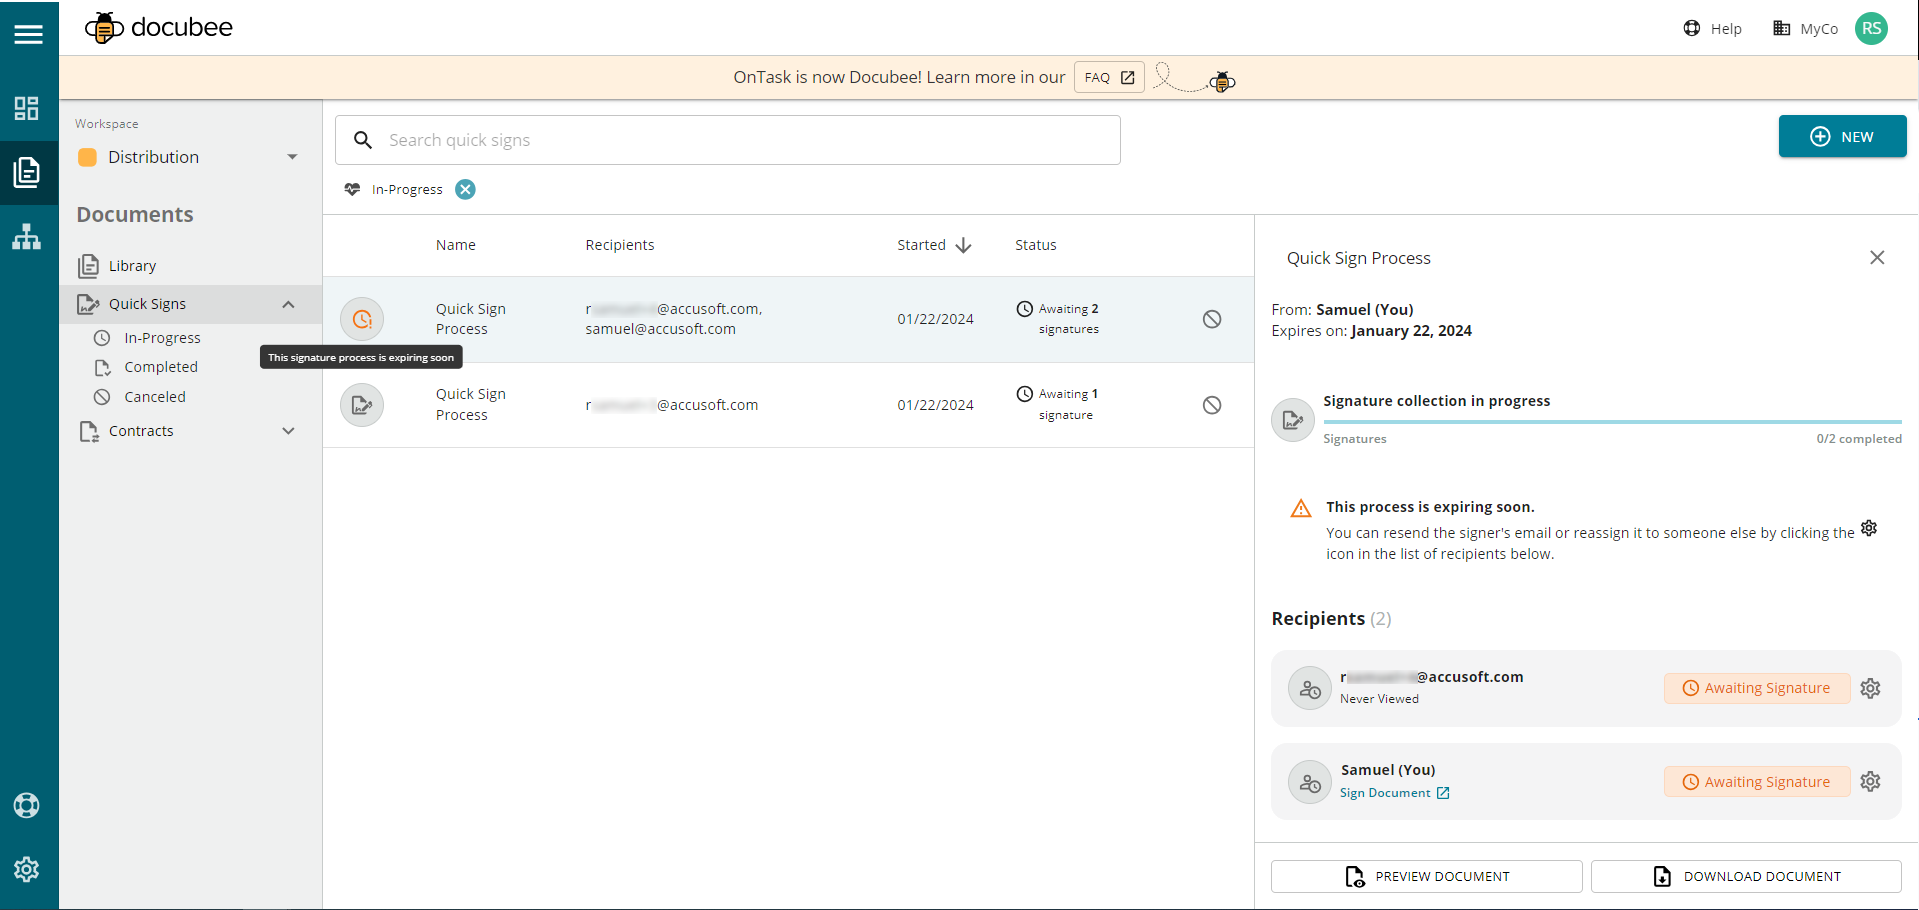Image resolution: width=1919 pixels, height=910 pixels.
Task: Collapse the Quick Signs section chevron
Action: click(x=288, y=304)
